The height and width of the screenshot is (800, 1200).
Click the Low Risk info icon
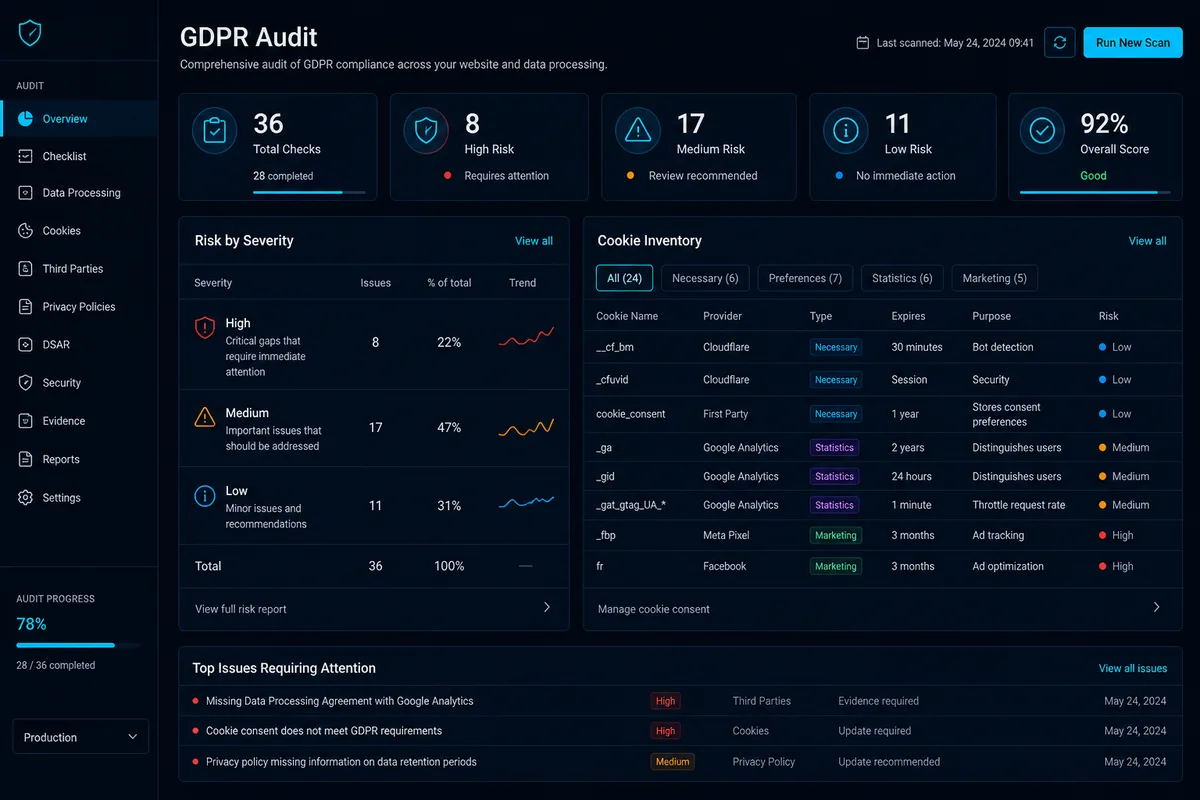pos(845,131)
